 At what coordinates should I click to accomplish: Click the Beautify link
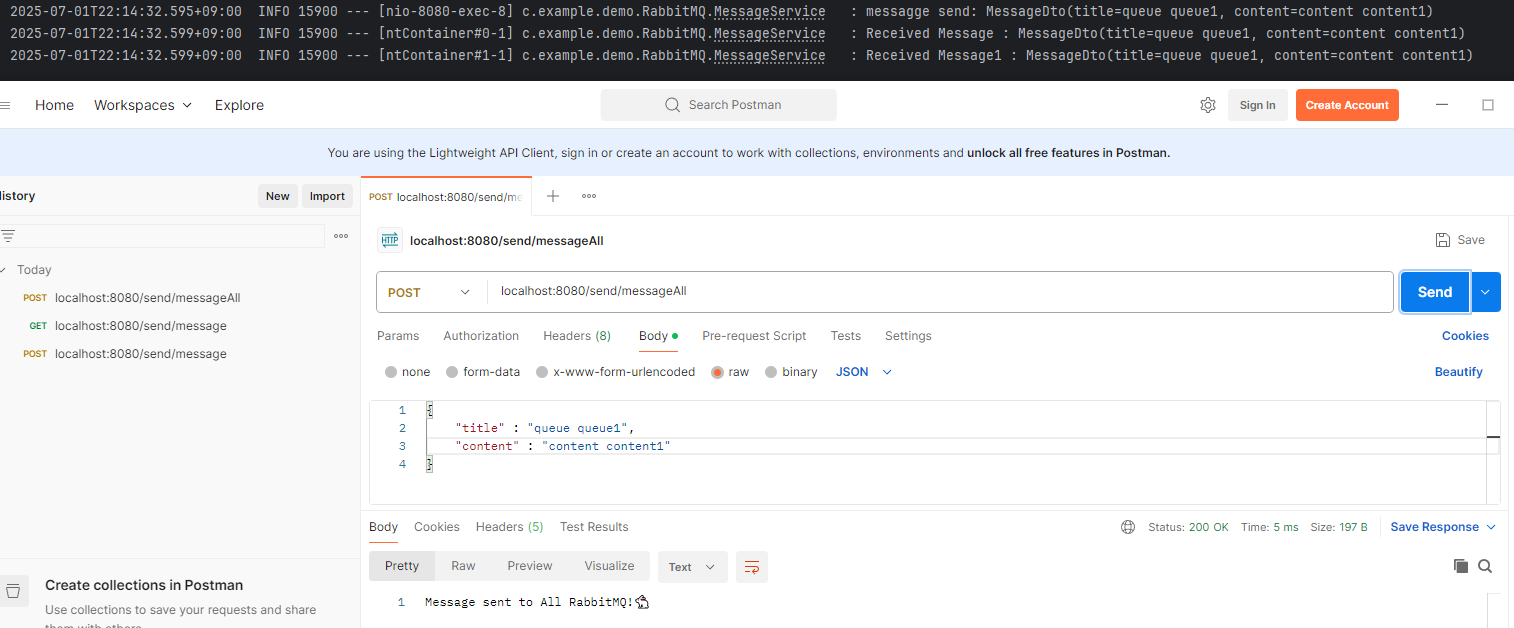(x=1458, y=372)
